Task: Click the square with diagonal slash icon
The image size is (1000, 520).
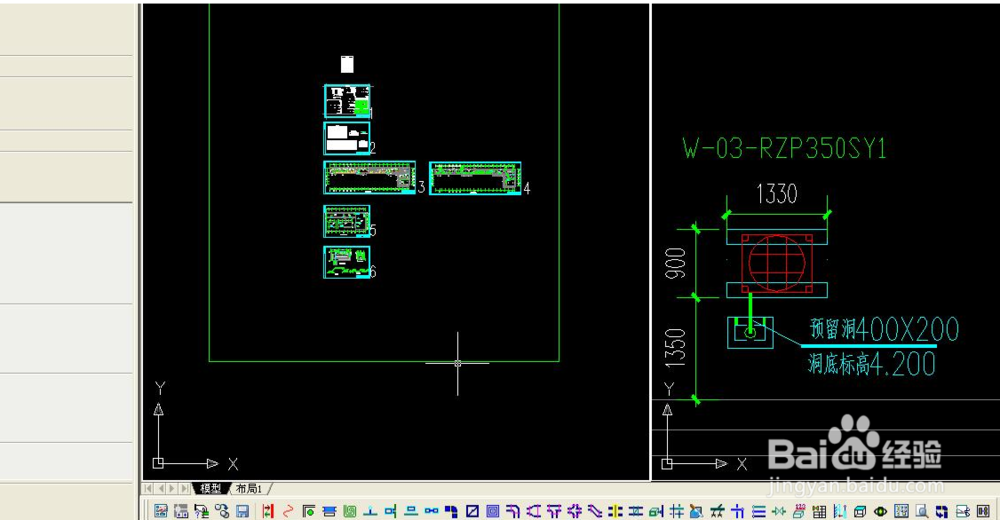Action: point(472,511)
